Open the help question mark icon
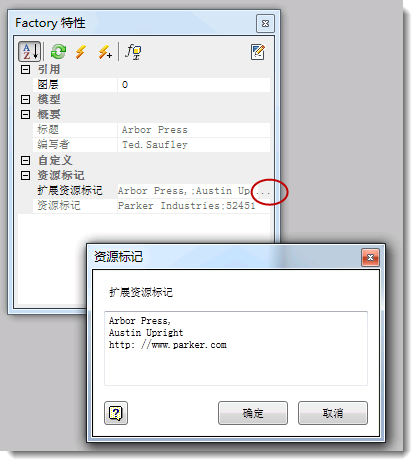The width and height of the screenshot is (418, 466). [116, 413]
